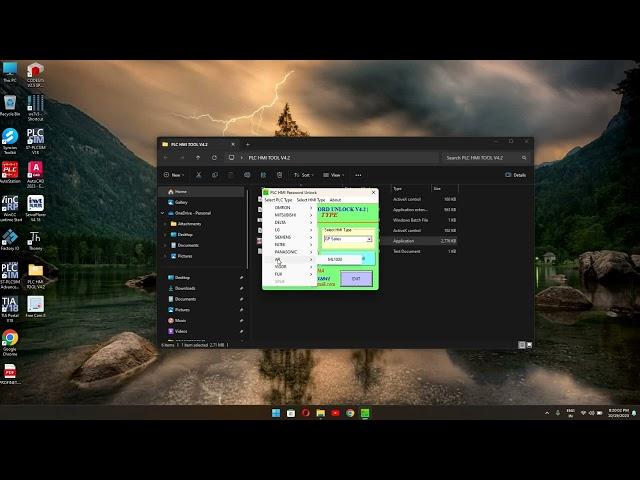Open Opera browser from the taskbar
The image size is (640, 480).
coord(305,413)
